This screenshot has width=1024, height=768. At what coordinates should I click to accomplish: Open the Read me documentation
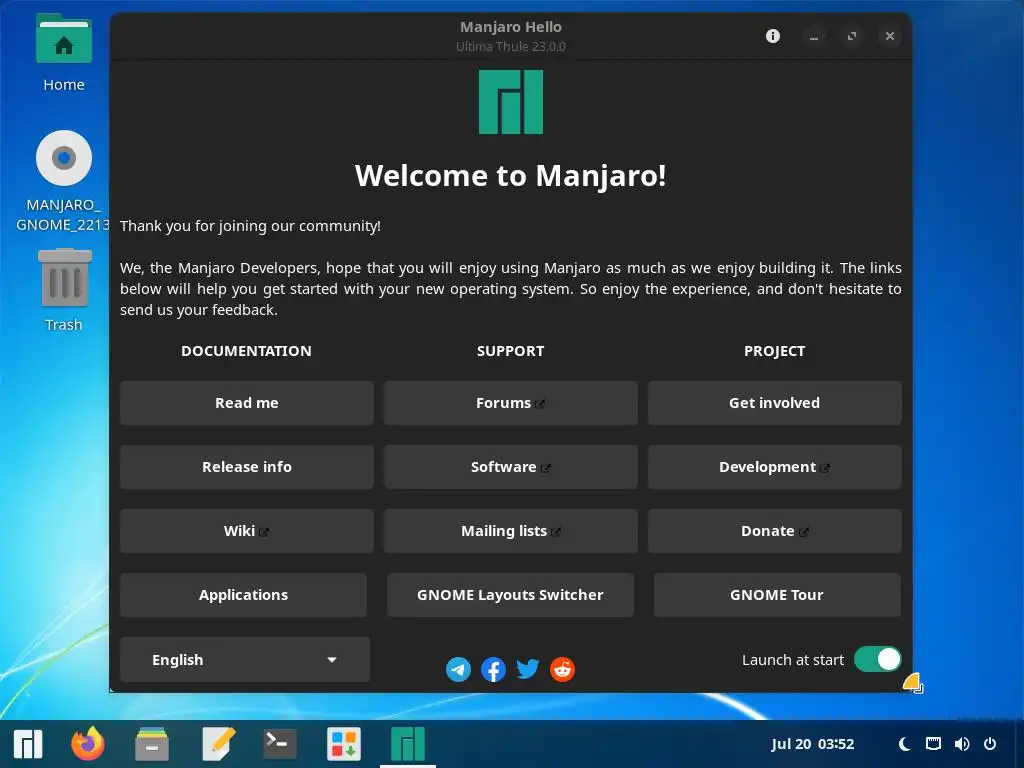pos(247,403)
